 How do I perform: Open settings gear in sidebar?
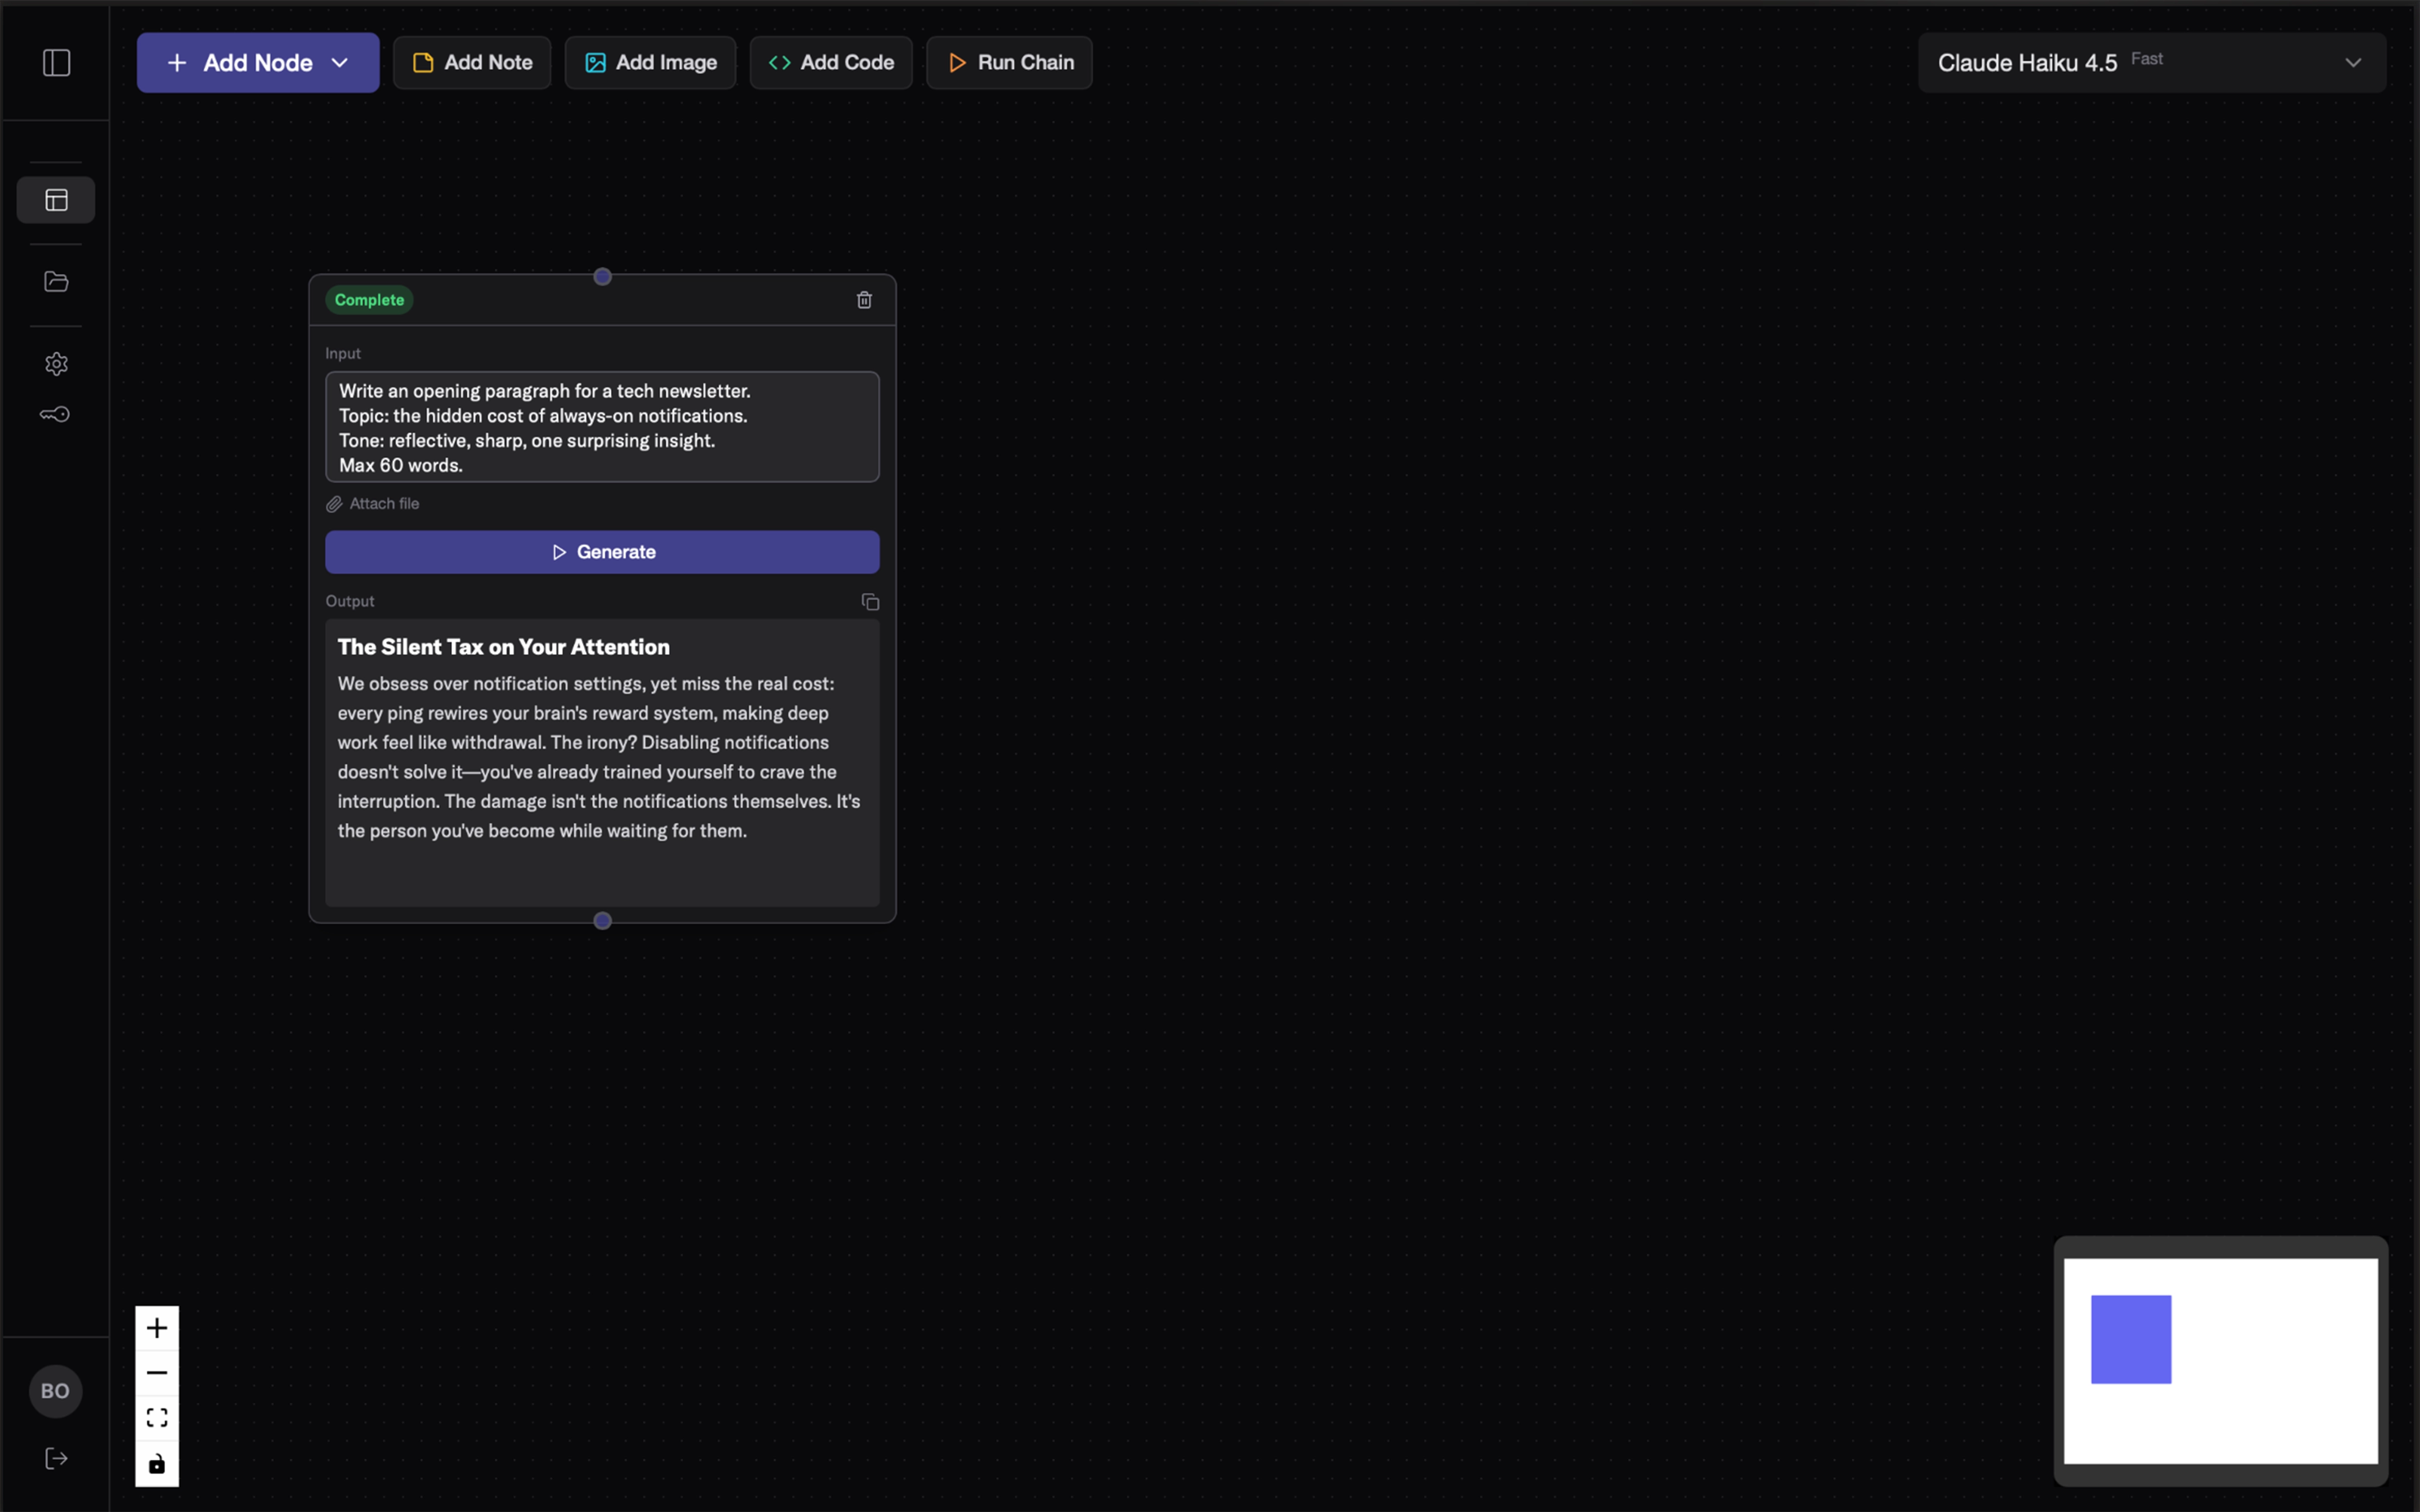tap(56, 364)
